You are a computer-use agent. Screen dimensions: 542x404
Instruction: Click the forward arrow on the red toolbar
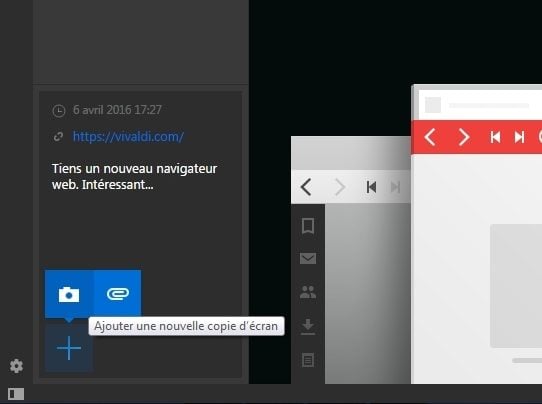click(x=464, y=137)
